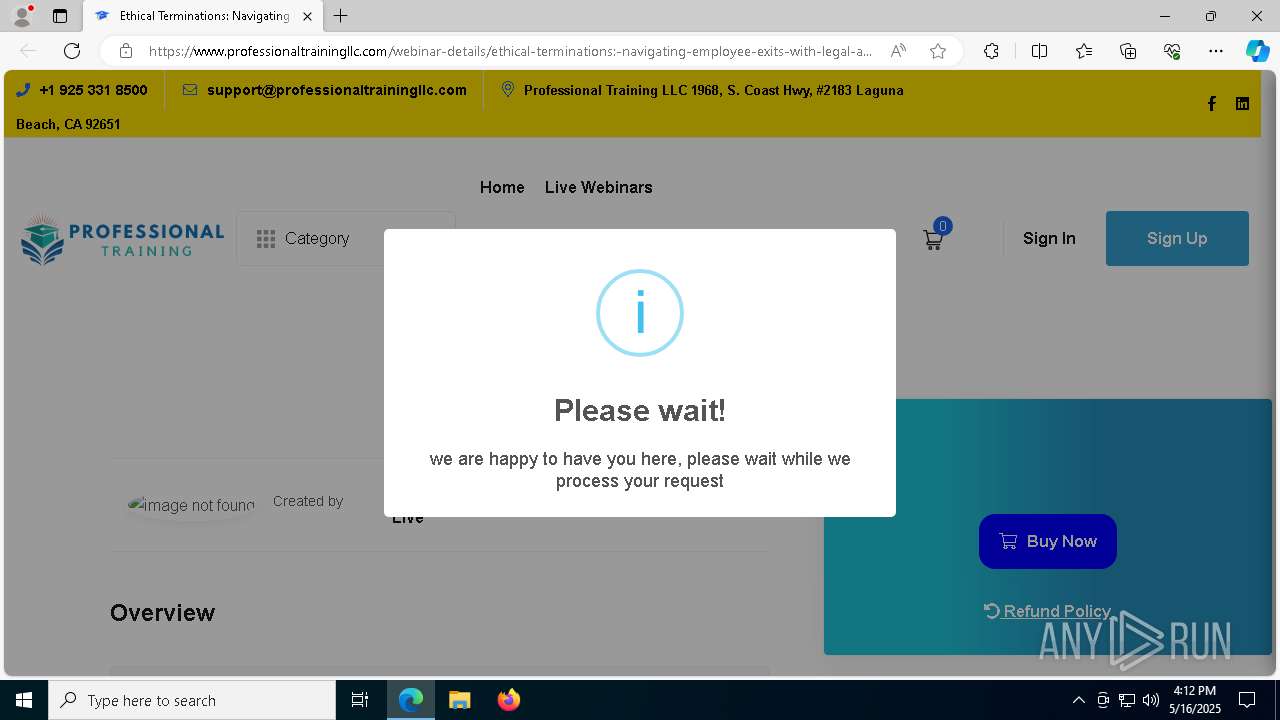Add page to favorites star icon

point(938,51)
